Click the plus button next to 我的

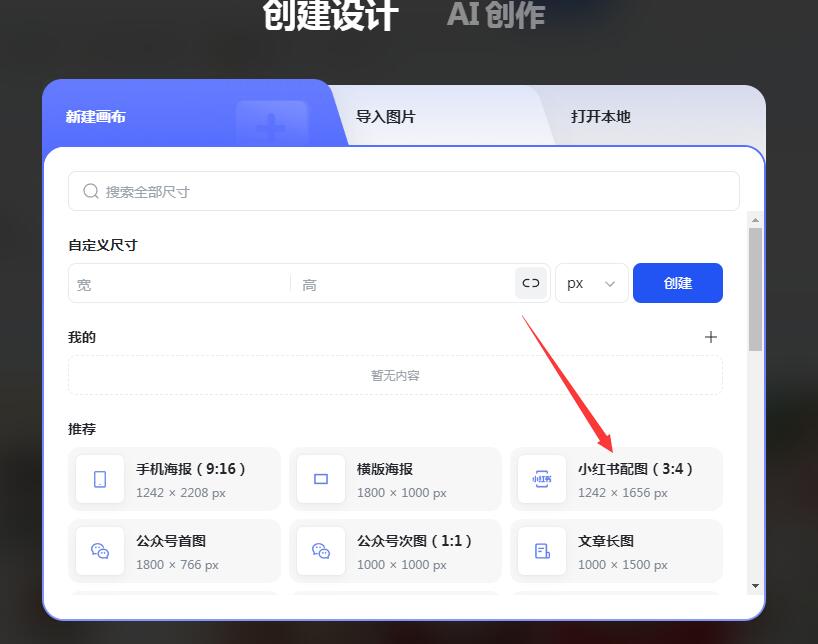(x=711, y=337)
